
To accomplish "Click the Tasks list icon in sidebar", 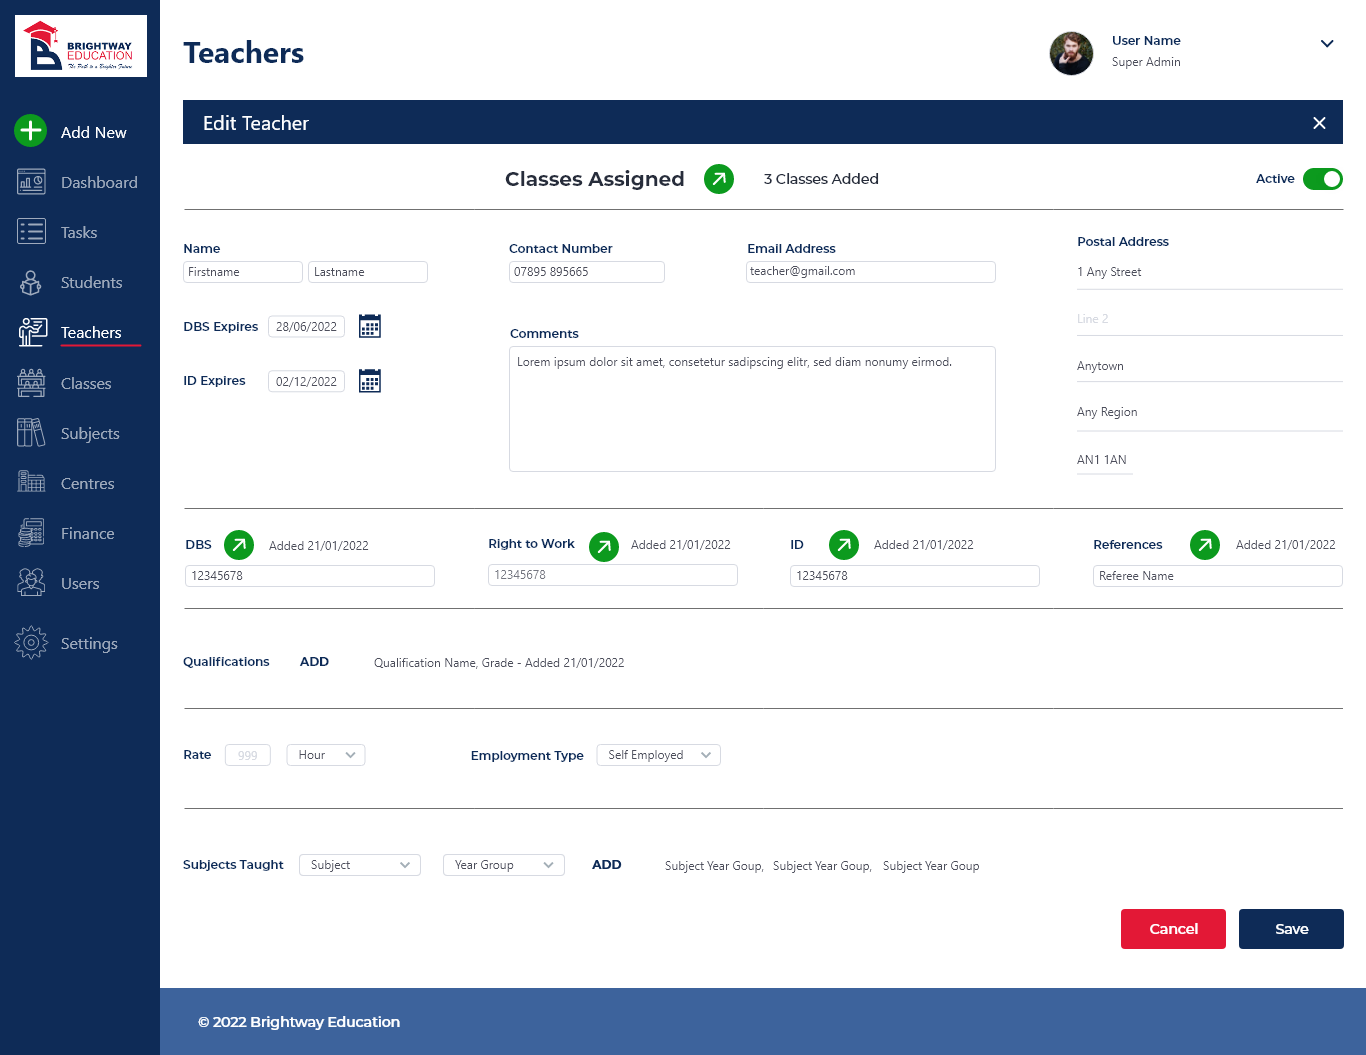I will click(31, 232).
